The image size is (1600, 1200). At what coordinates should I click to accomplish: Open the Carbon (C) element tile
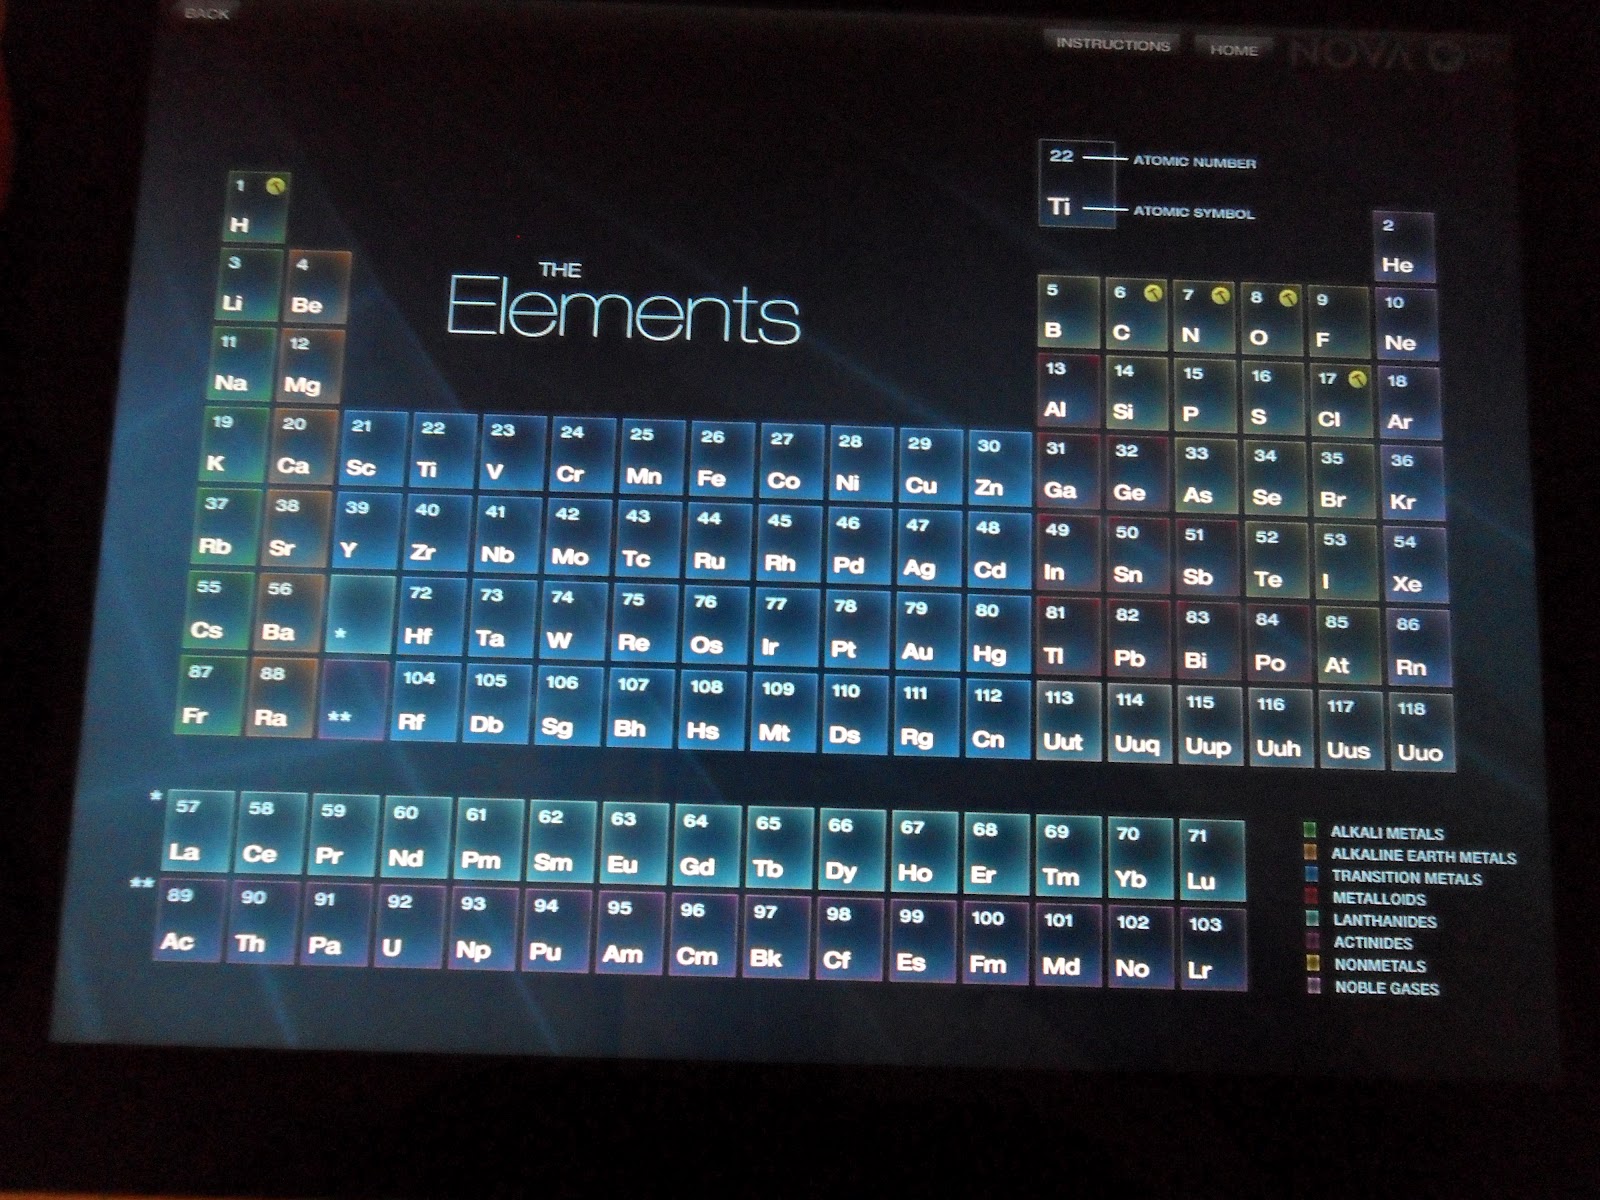click(x=1136, y=313)
